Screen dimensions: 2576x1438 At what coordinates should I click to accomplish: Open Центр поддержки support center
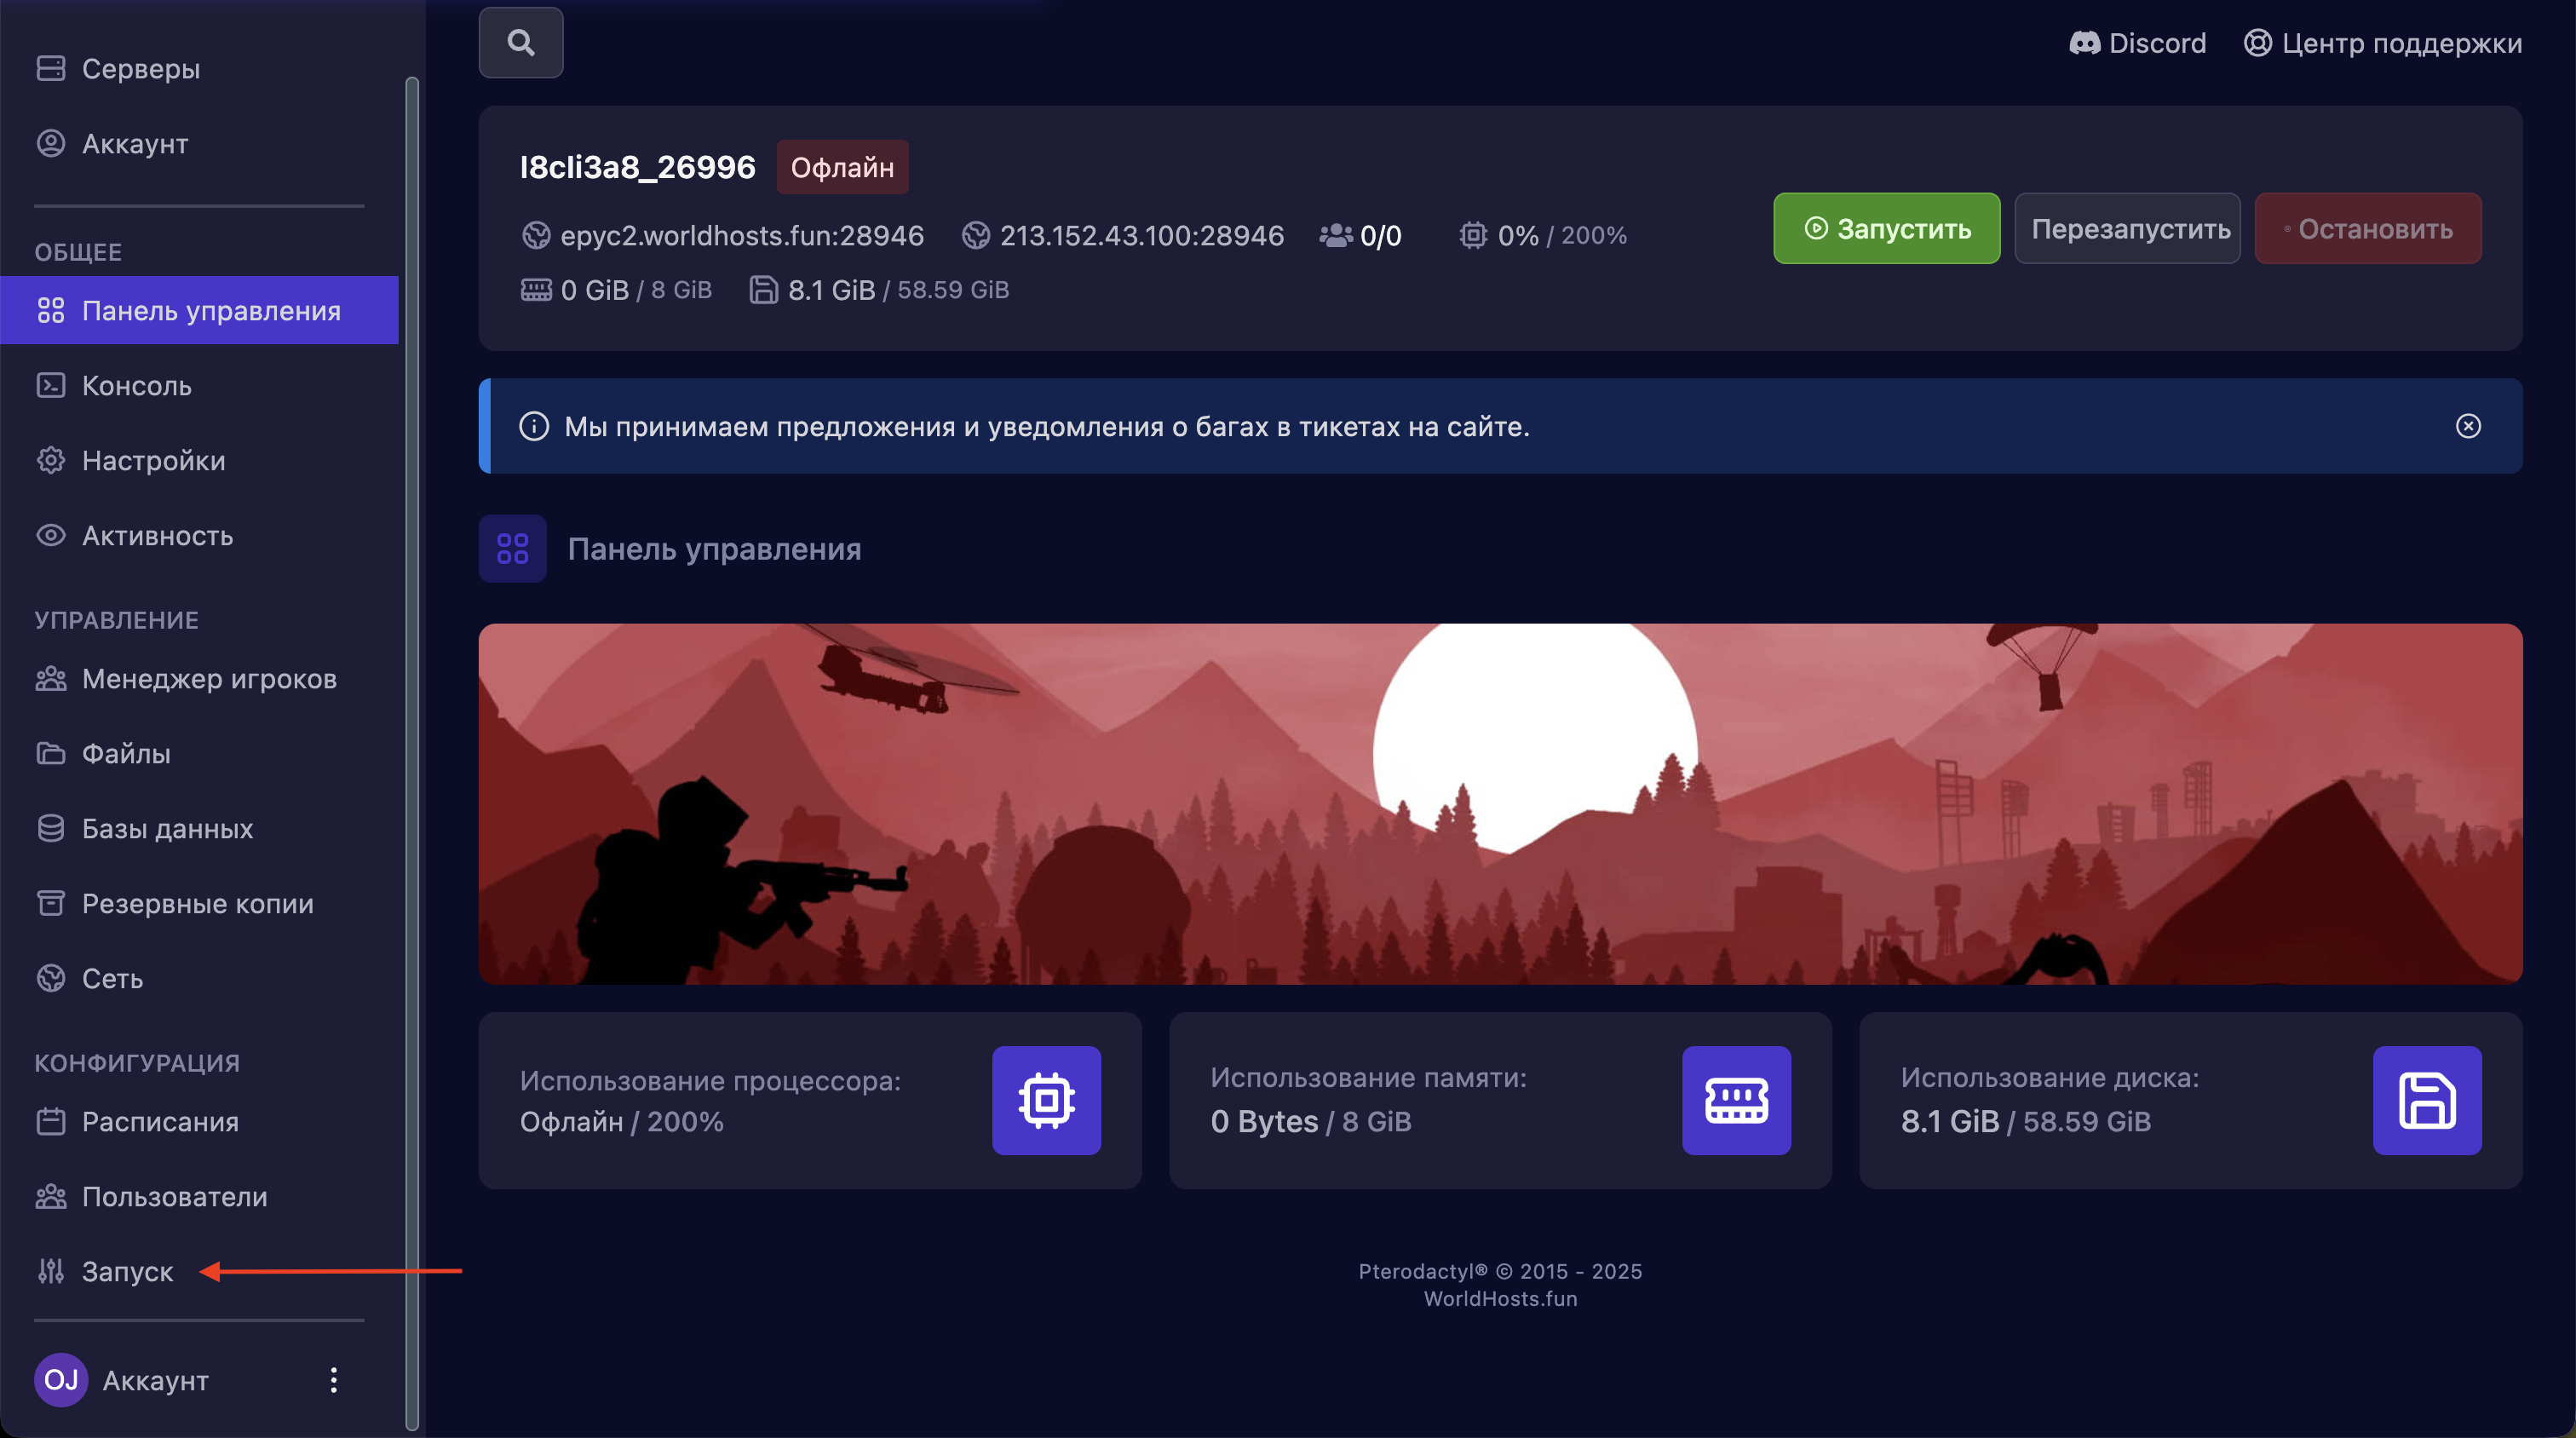tap(2383, 43)
